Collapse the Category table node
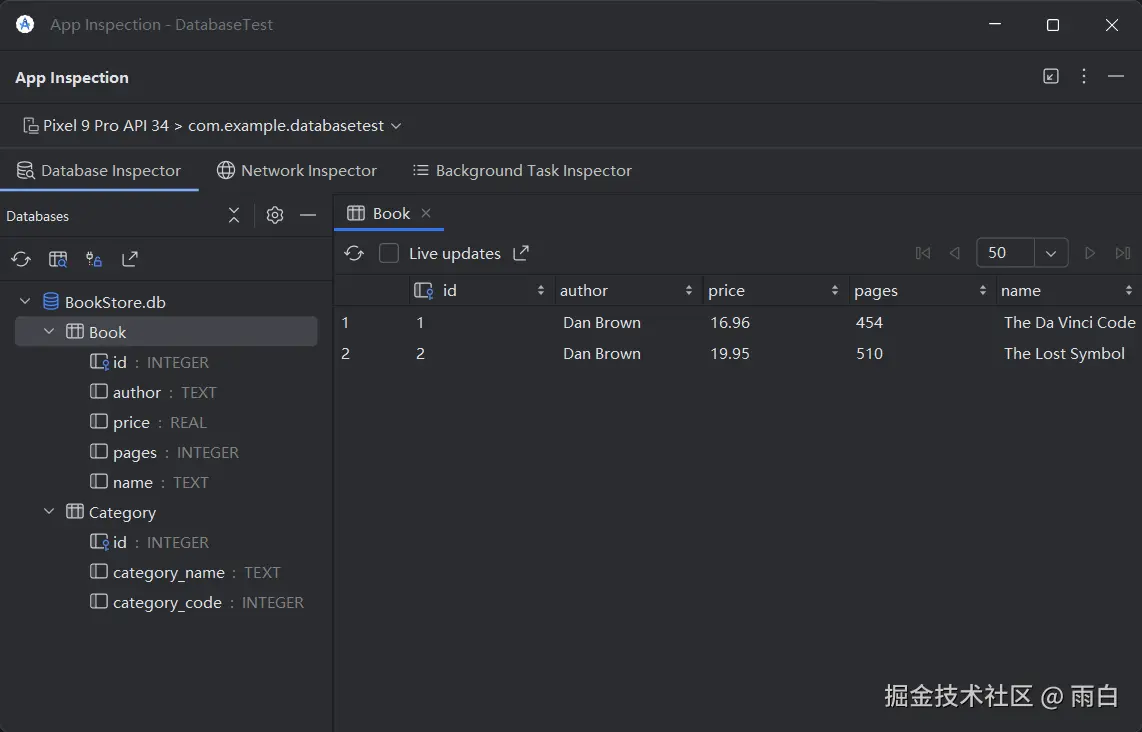Viewport: 1142px width, 732px height. point(49,512)
